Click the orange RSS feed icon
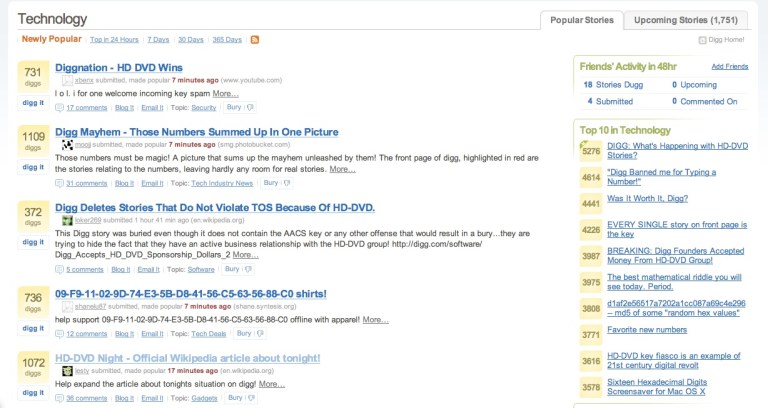The image size is (768, 408). tap(255, 40)
